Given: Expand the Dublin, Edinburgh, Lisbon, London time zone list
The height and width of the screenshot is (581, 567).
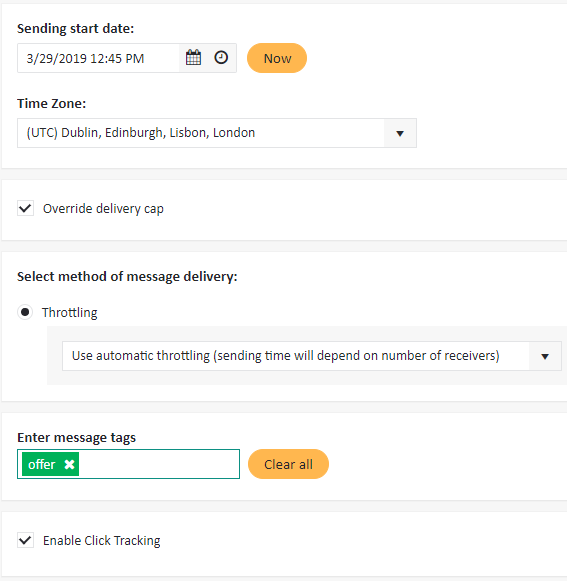Looking at the screenshot, I should [217, 133].
